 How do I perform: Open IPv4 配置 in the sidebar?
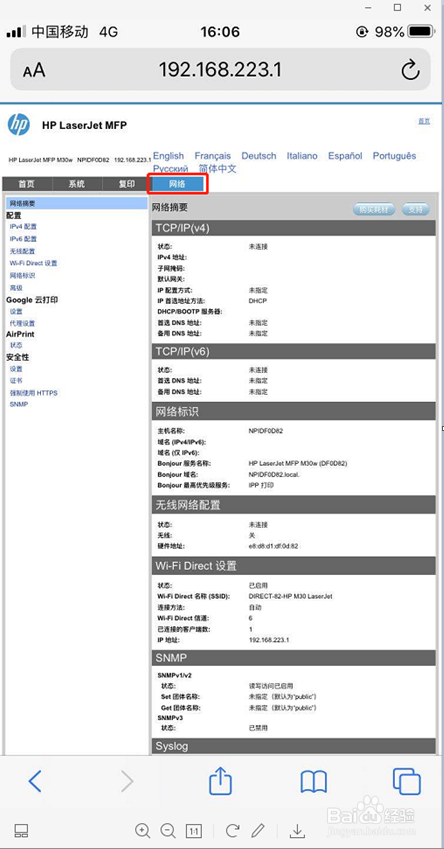(23, 227)
